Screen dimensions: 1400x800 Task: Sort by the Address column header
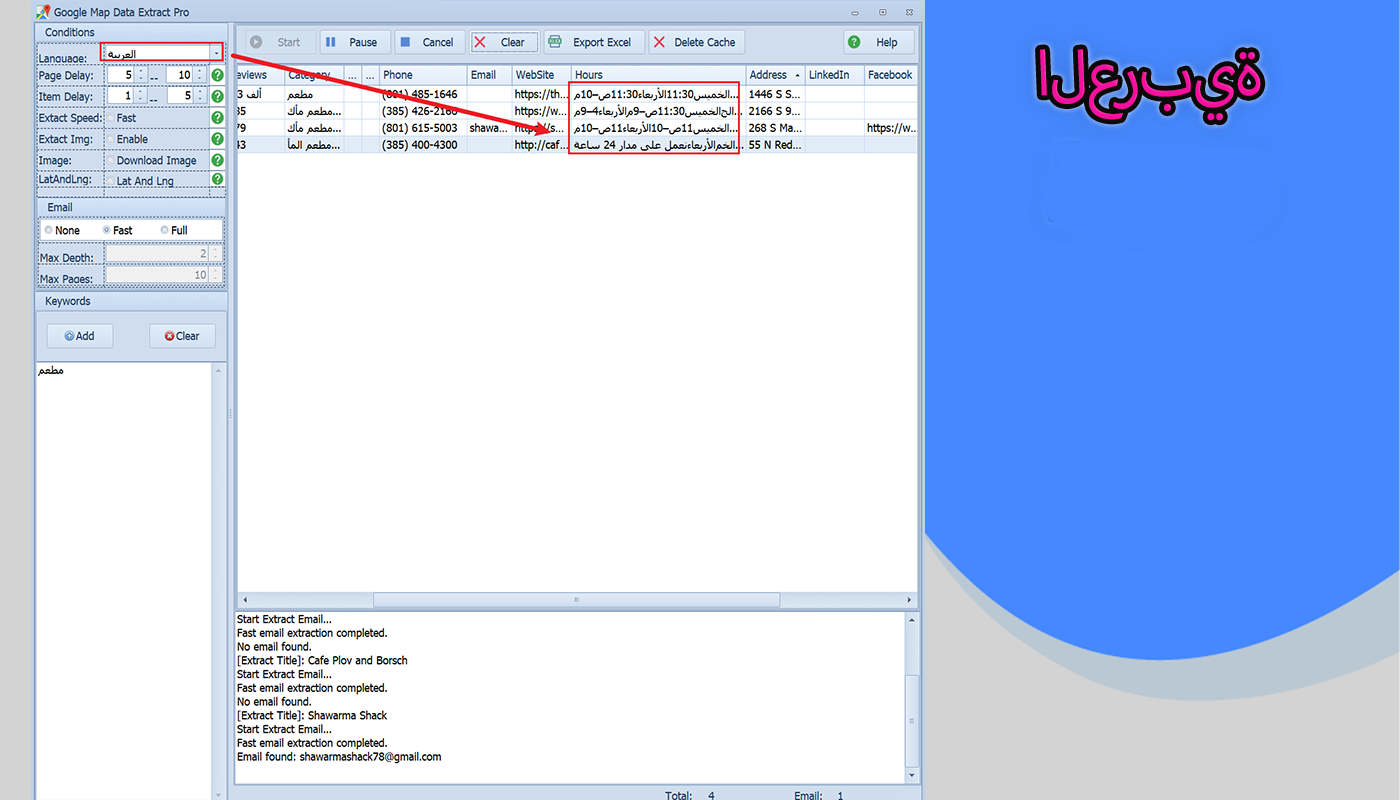tap(775, 75)
